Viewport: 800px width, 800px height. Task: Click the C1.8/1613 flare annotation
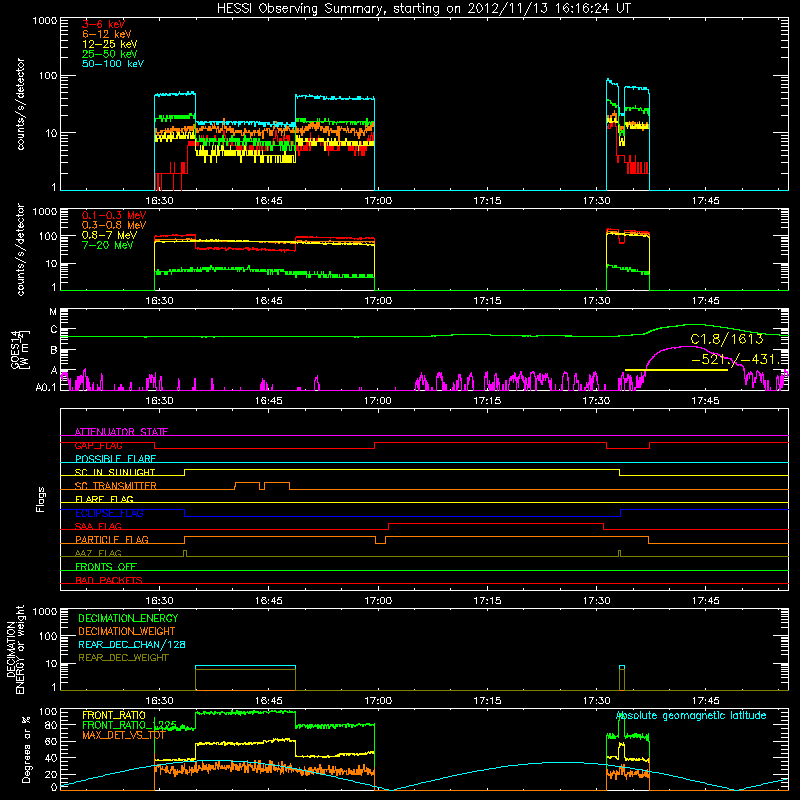coord(727,339)
